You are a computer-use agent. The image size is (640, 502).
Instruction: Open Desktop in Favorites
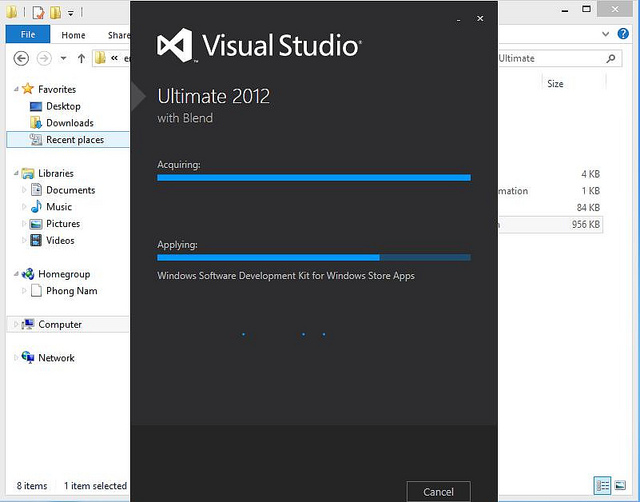pos(63,106)
